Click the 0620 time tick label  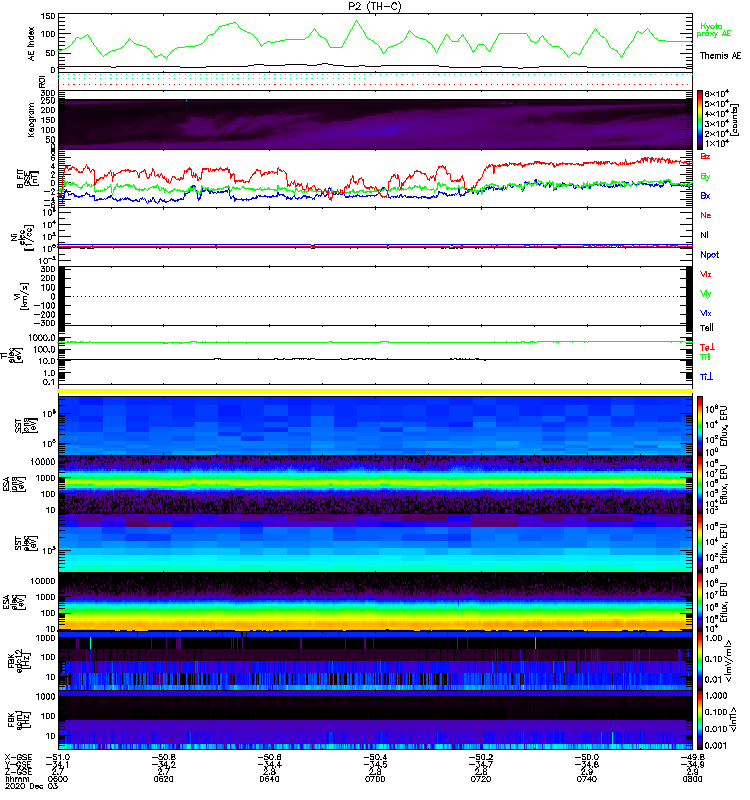pos(163,779)
